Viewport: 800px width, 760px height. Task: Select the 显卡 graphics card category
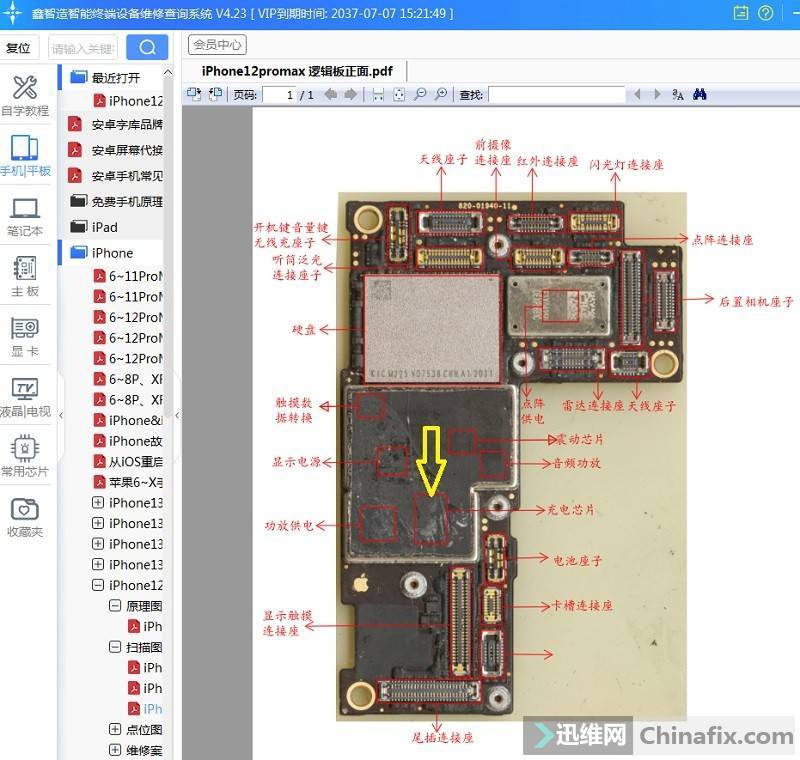24,337
